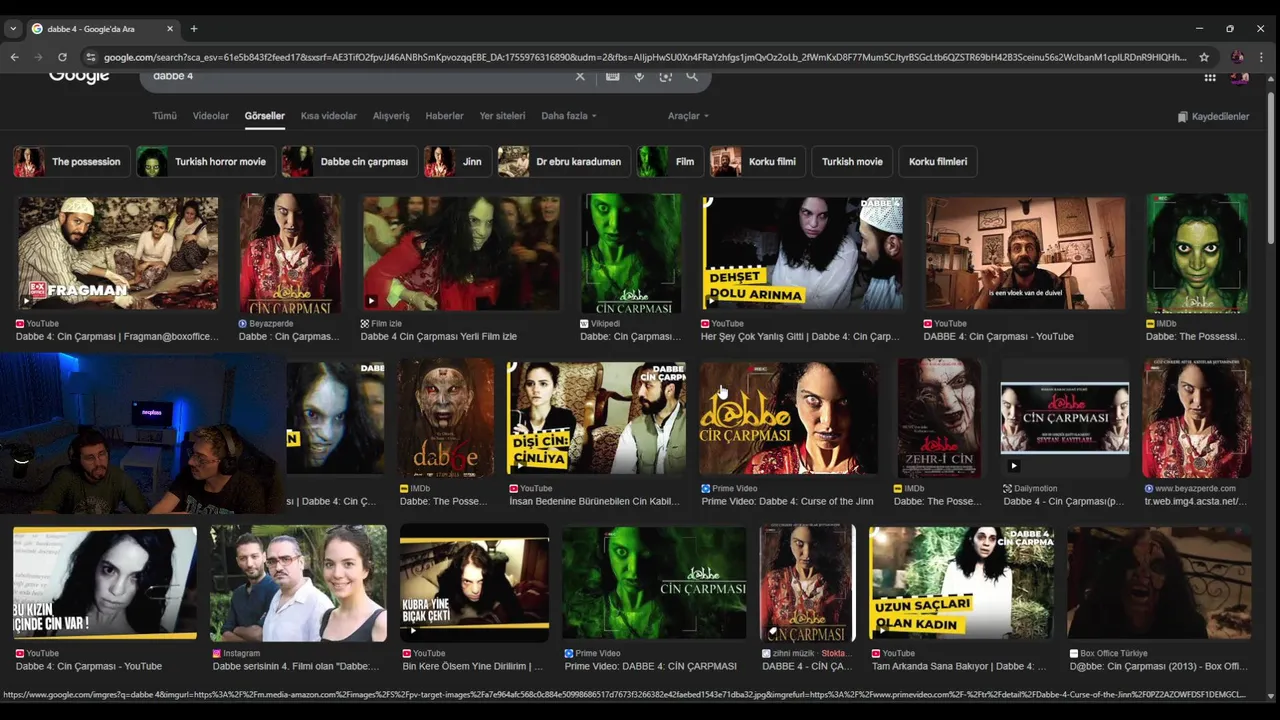Expand the Daha fazla menu
1280x720 pixels.
569,116
